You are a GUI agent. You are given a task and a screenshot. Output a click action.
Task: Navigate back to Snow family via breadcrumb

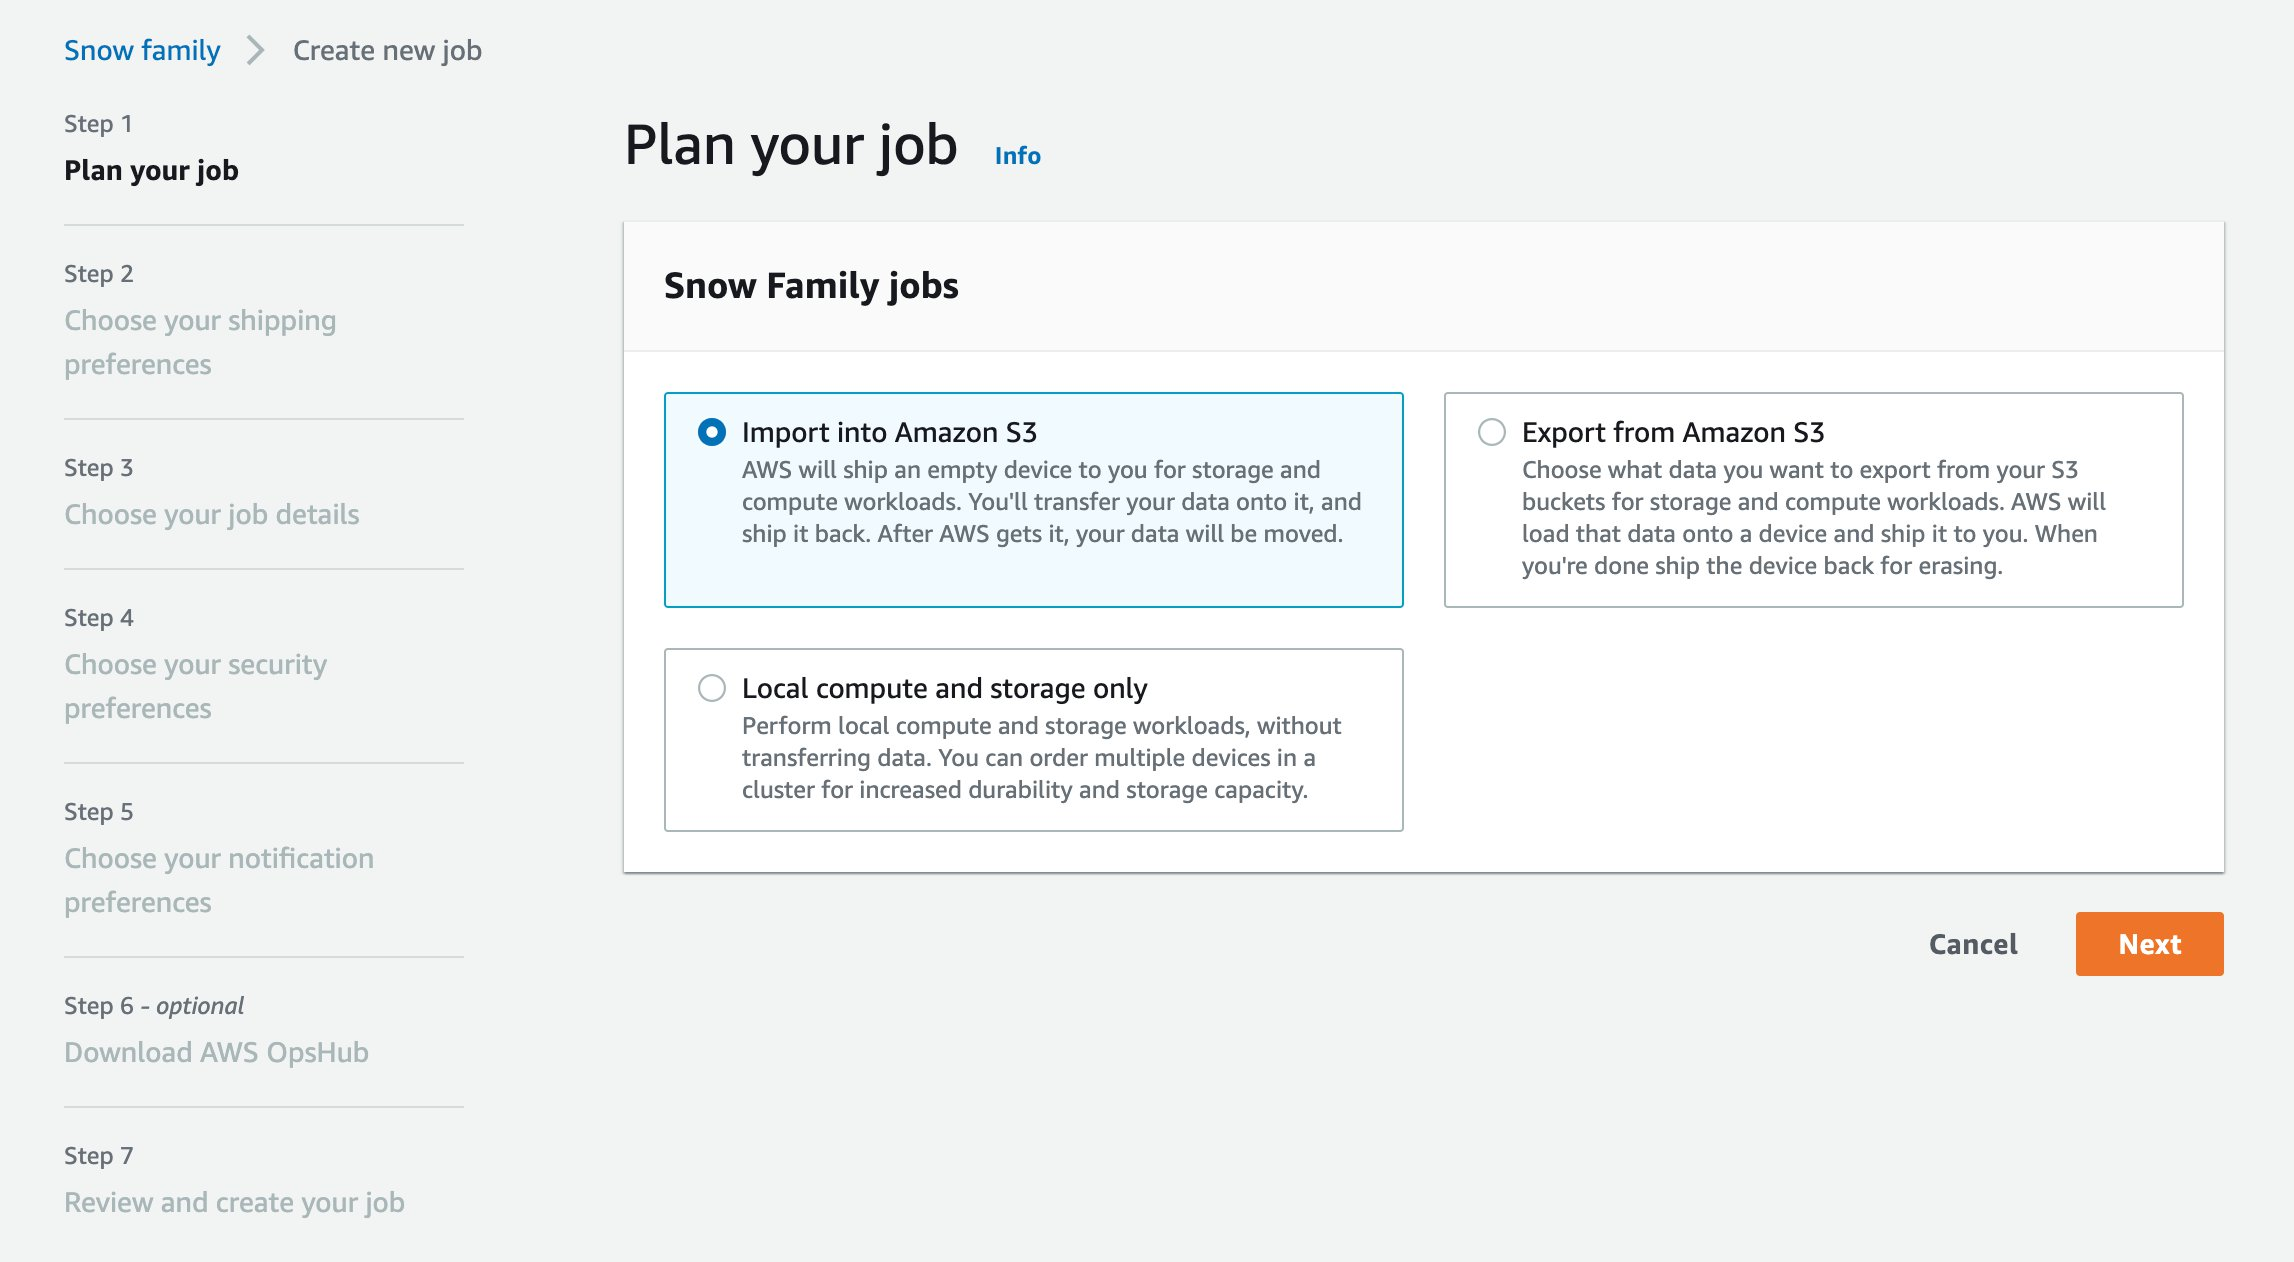coord(142,49)
